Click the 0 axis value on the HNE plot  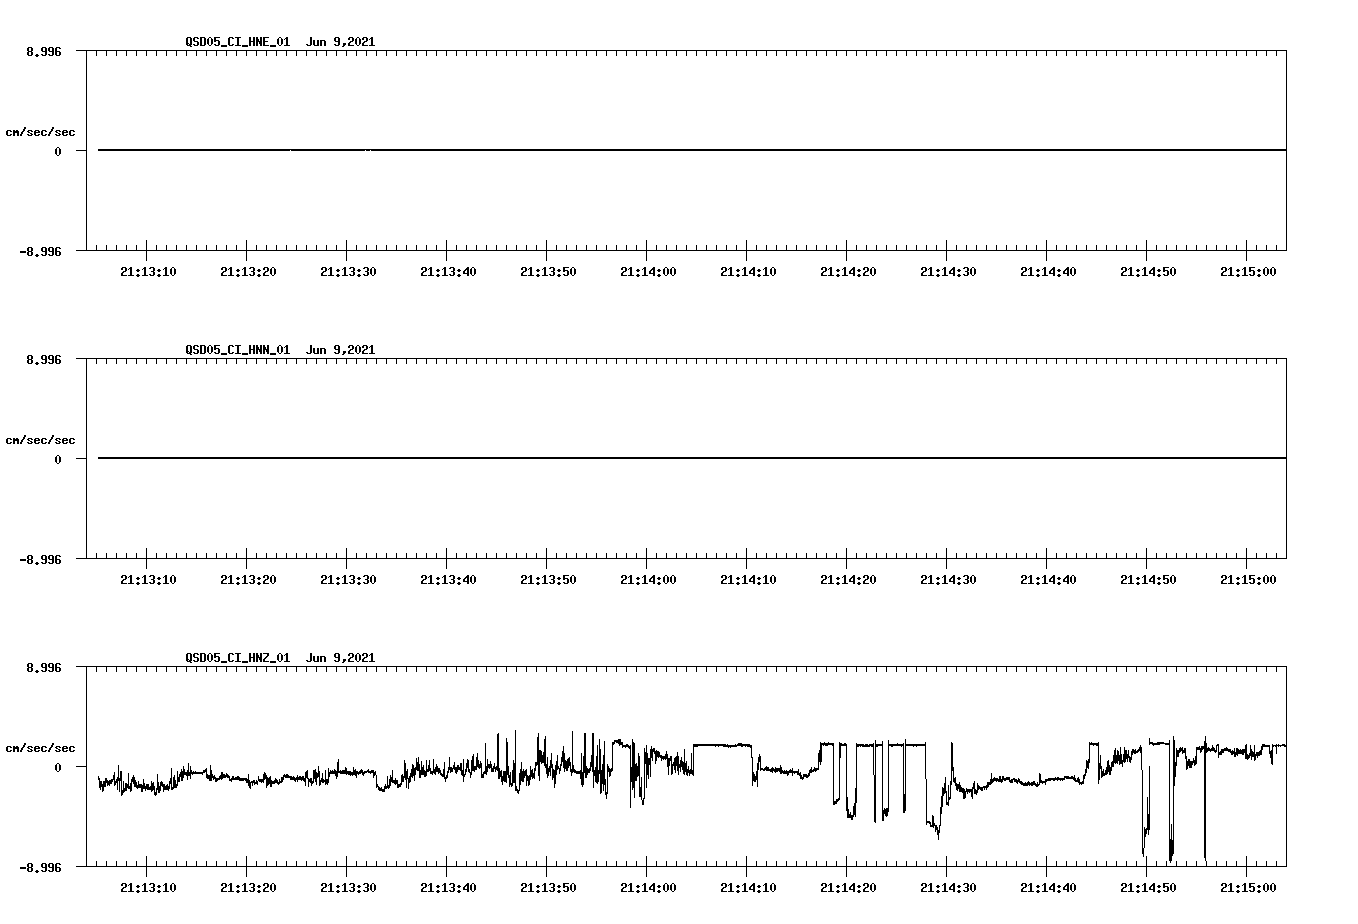pos(58,152)
